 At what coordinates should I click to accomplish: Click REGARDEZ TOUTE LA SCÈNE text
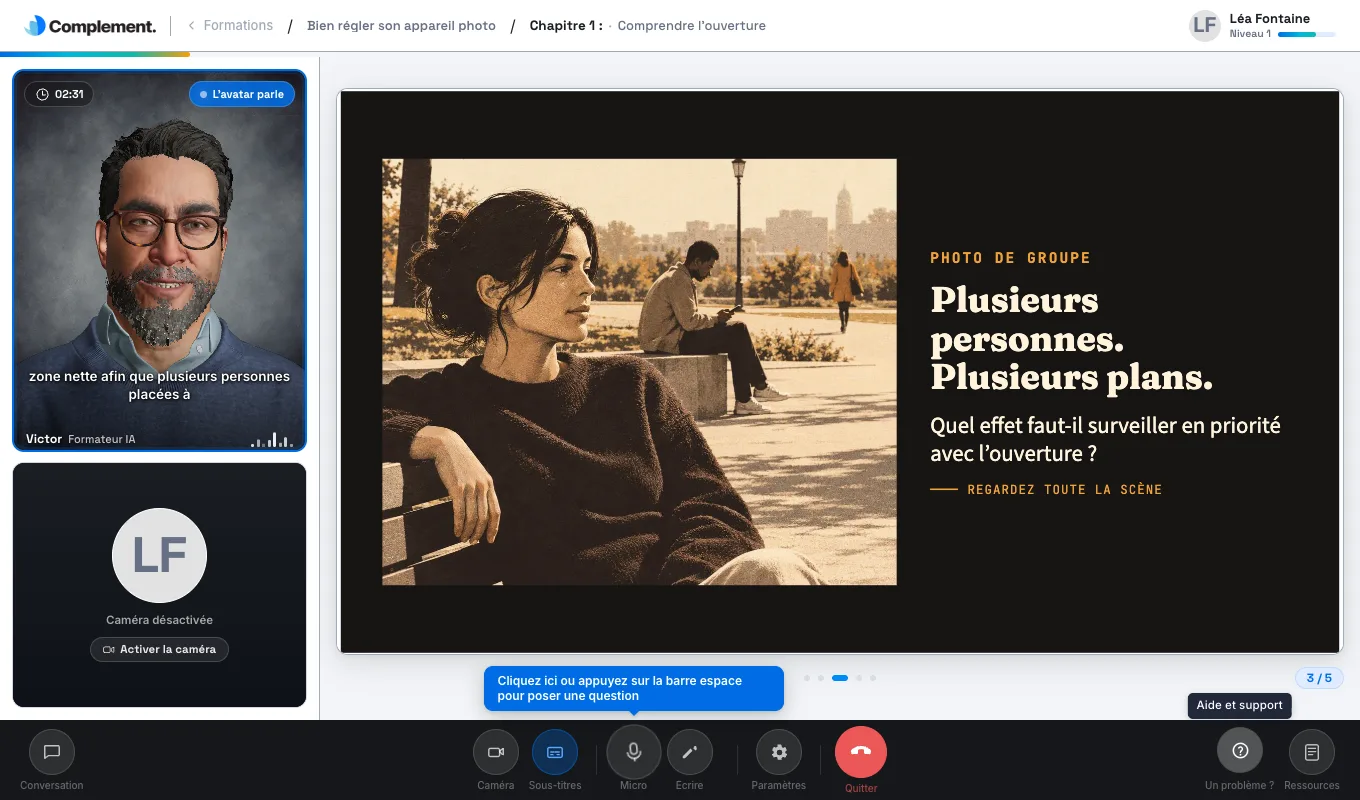tap(1064, 490)
